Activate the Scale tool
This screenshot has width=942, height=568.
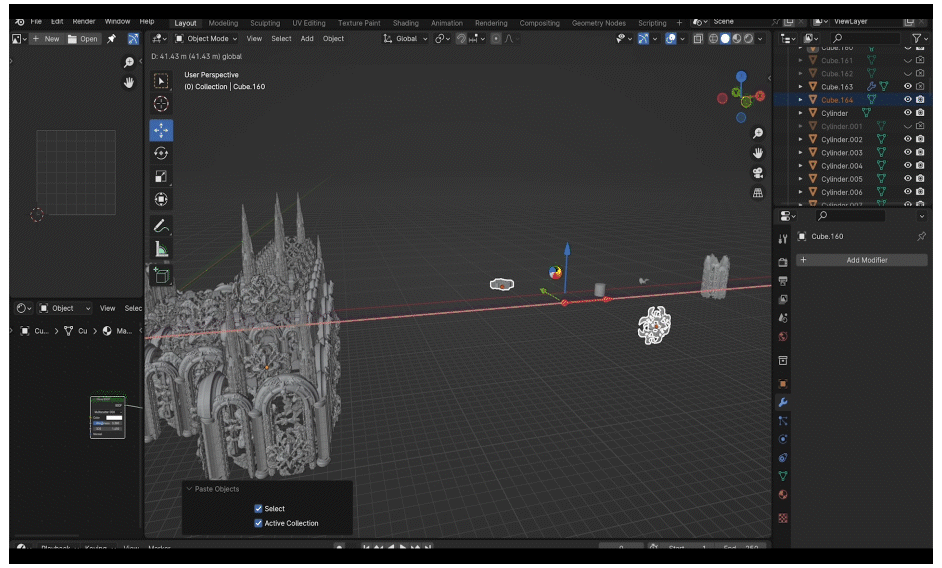pos(161,176)
